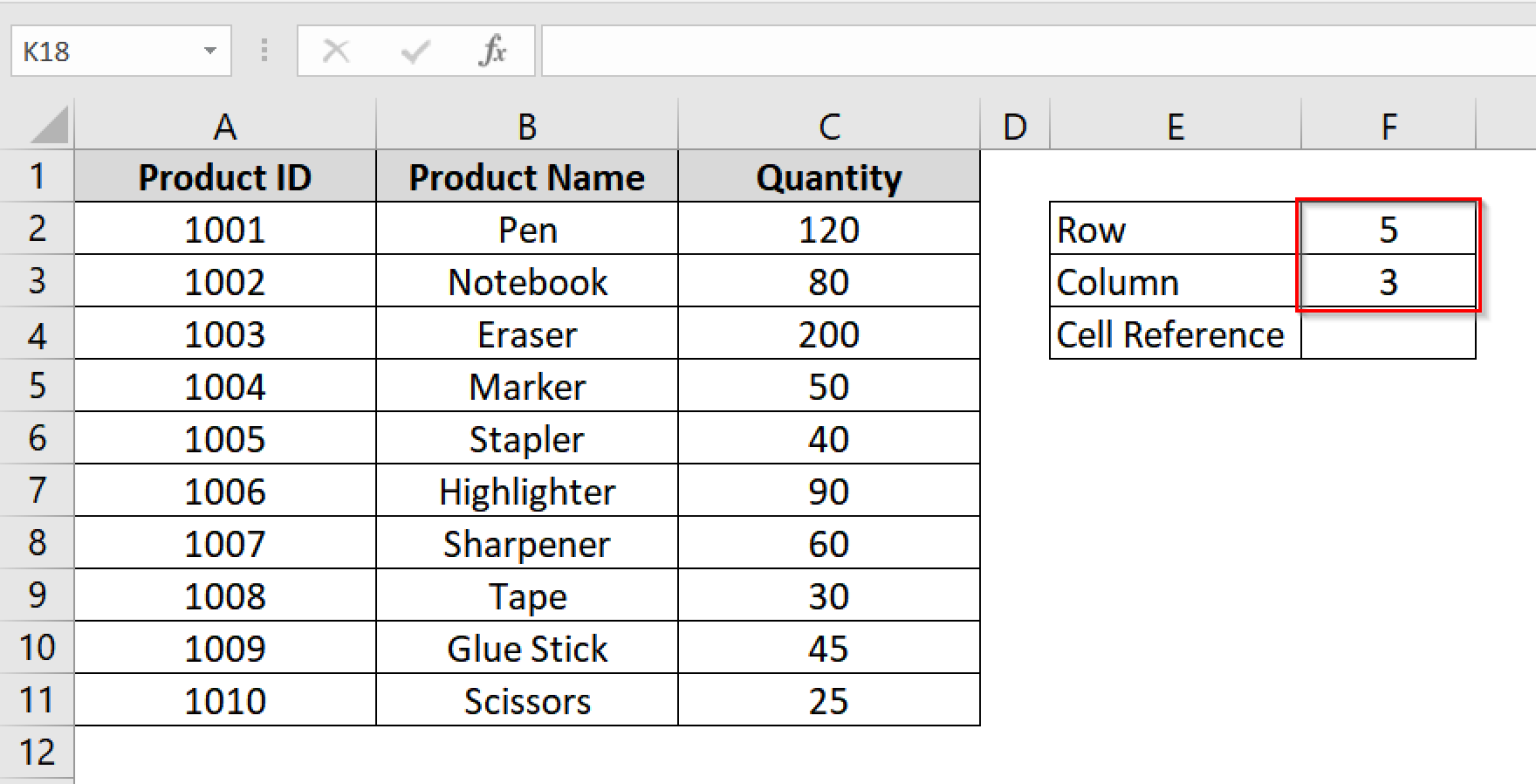Select the Quantity header cell

tap(828, 177)
